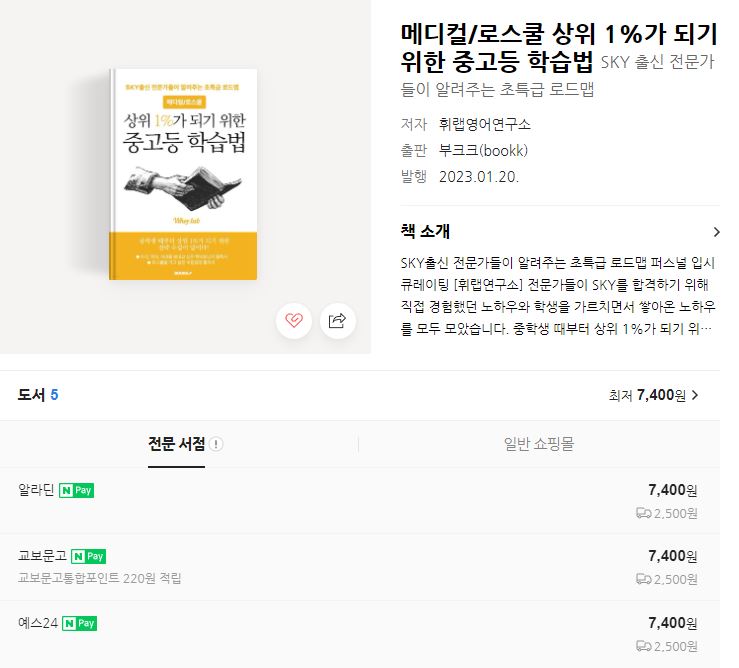Image resolution: width=739 pixels, height=668 pixels.
Task: Expand the 책 소개 section arrow
Action: [715, 232]
